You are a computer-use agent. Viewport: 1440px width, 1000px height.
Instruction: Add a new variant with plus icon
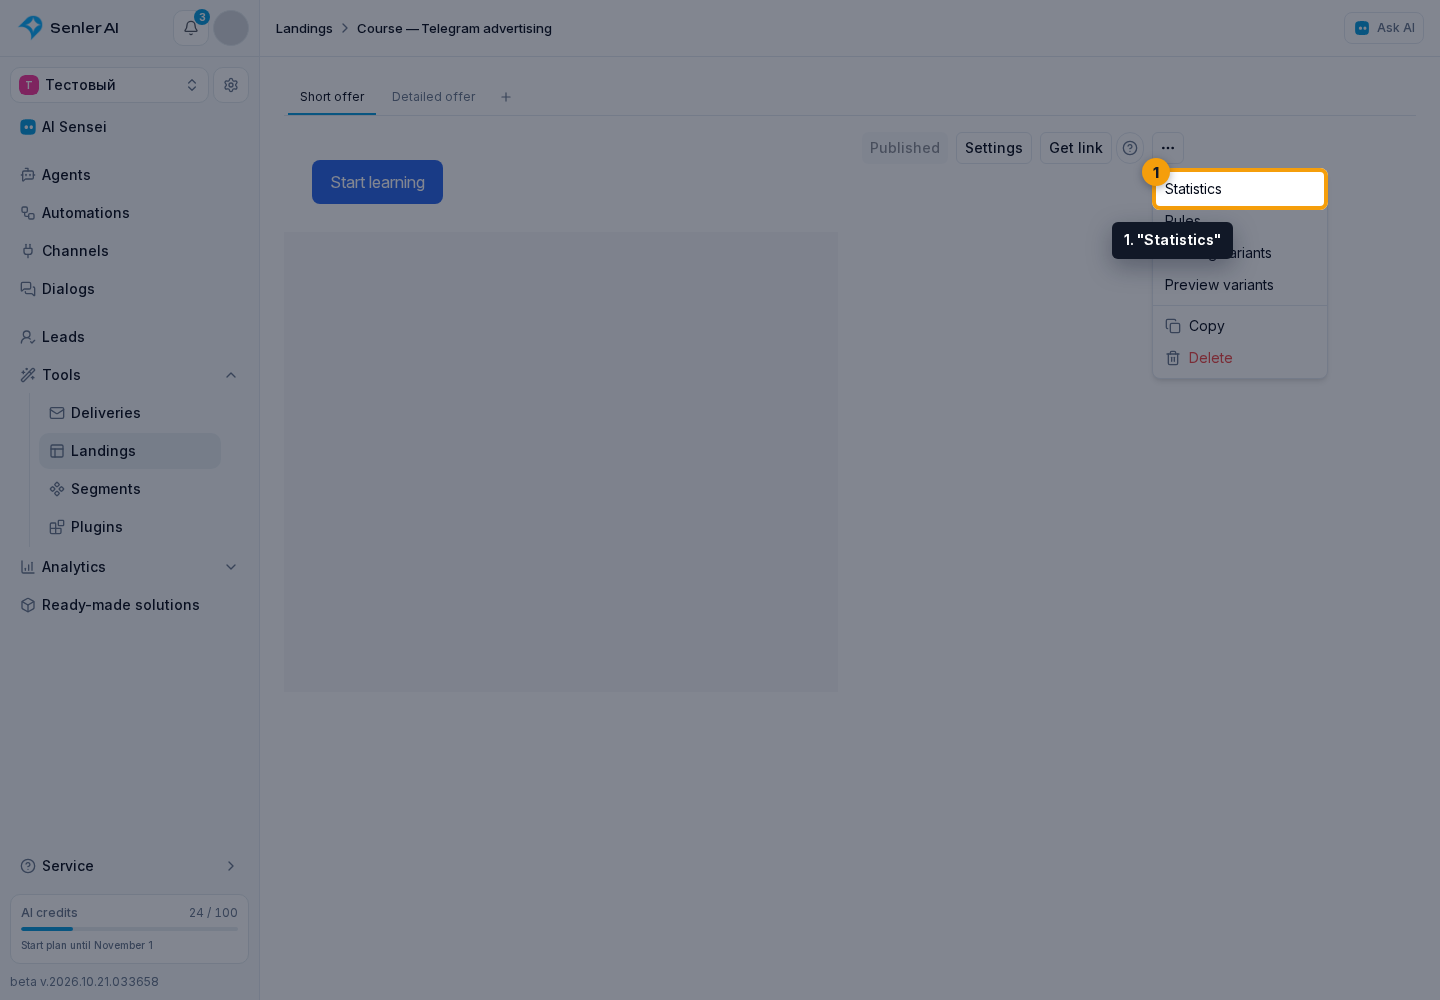click(506, 97)
